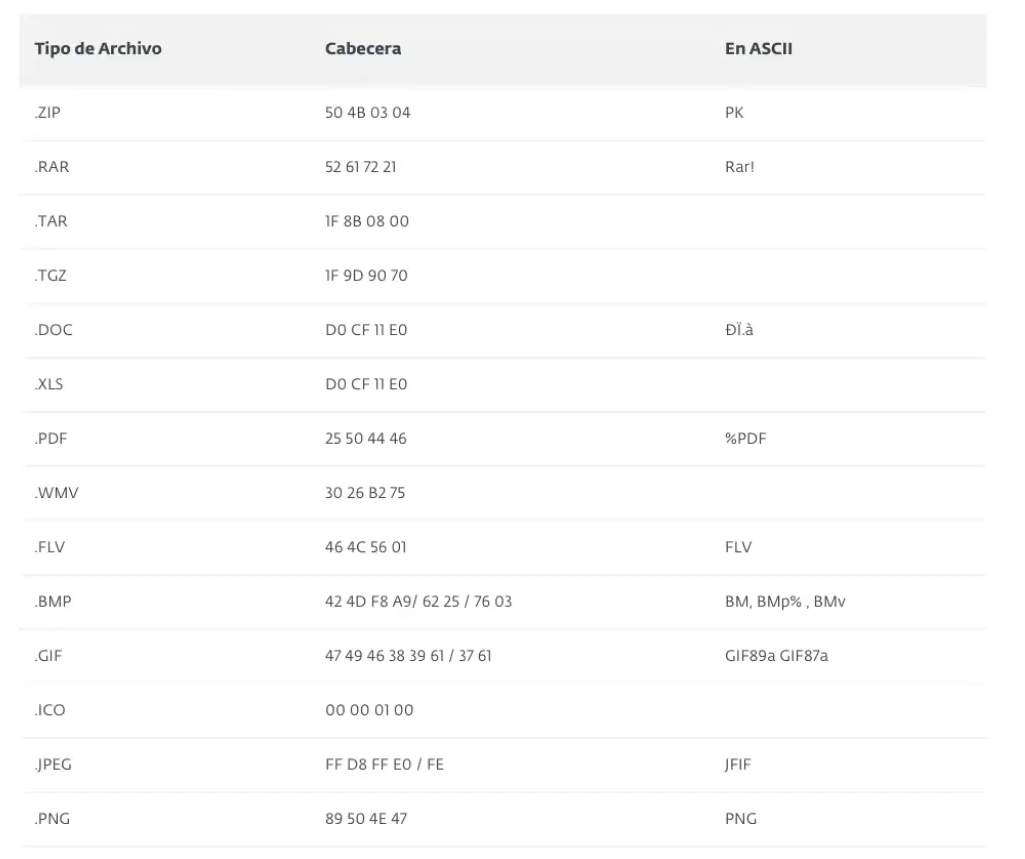This screenshot has width=1025, height=859.
Task: Select the '.ZIP' file type cell
Action: 47,112
